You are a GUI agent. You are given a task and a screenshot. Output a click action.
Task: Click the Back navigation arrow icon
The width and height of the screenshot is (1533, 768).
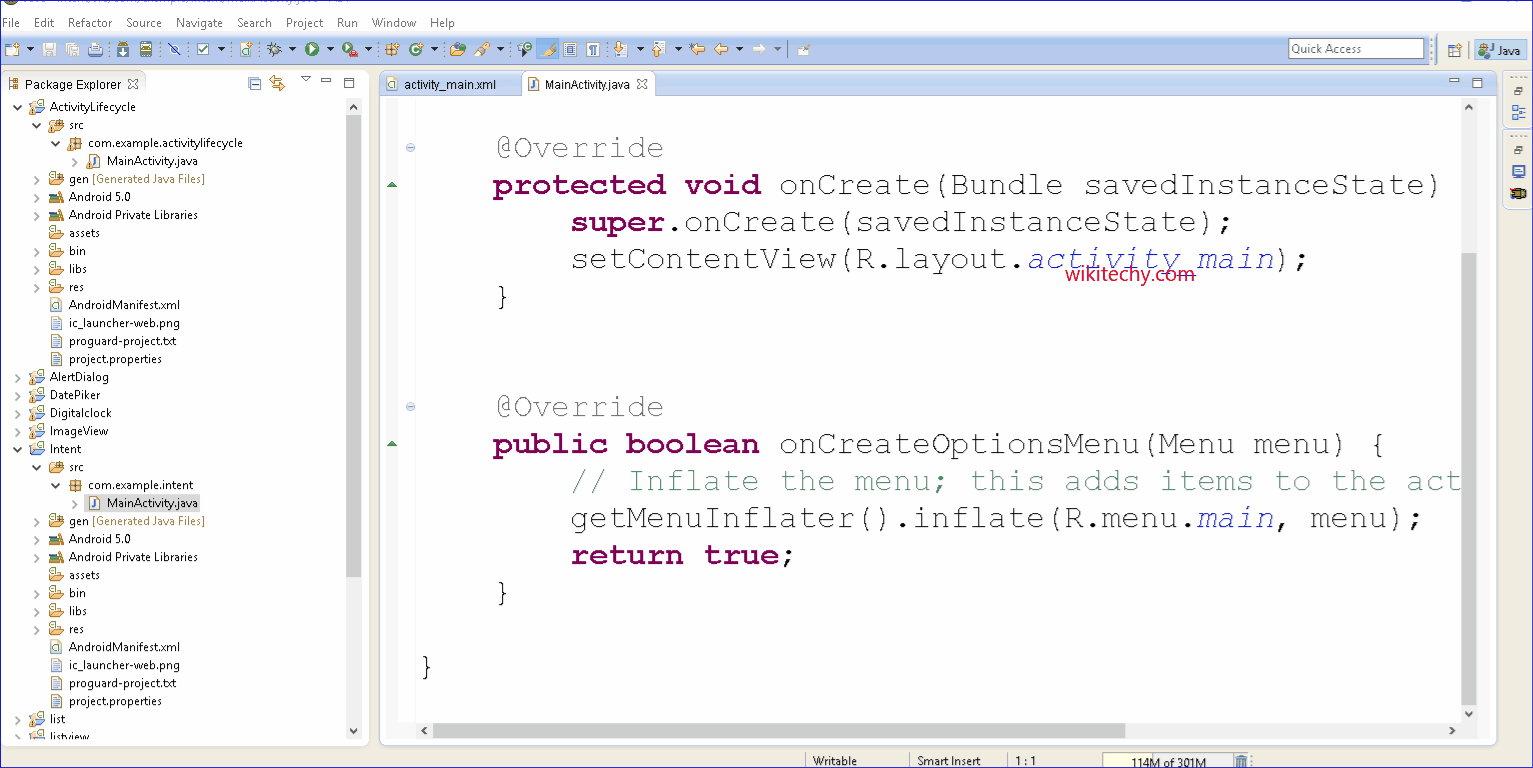720,49
